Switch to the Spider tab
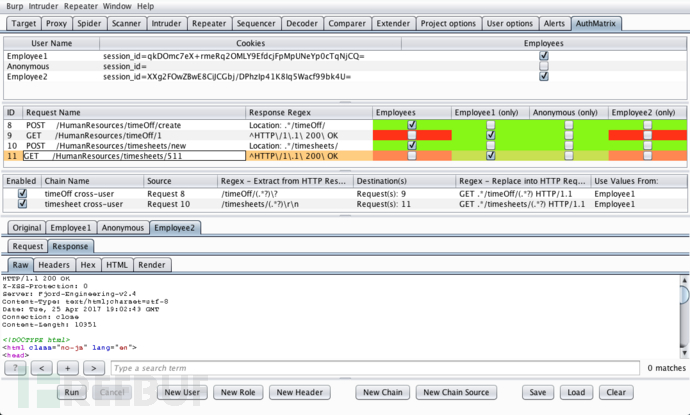This screenshot has height=415, width=690. pyautogui.click(x=89, y=24)
